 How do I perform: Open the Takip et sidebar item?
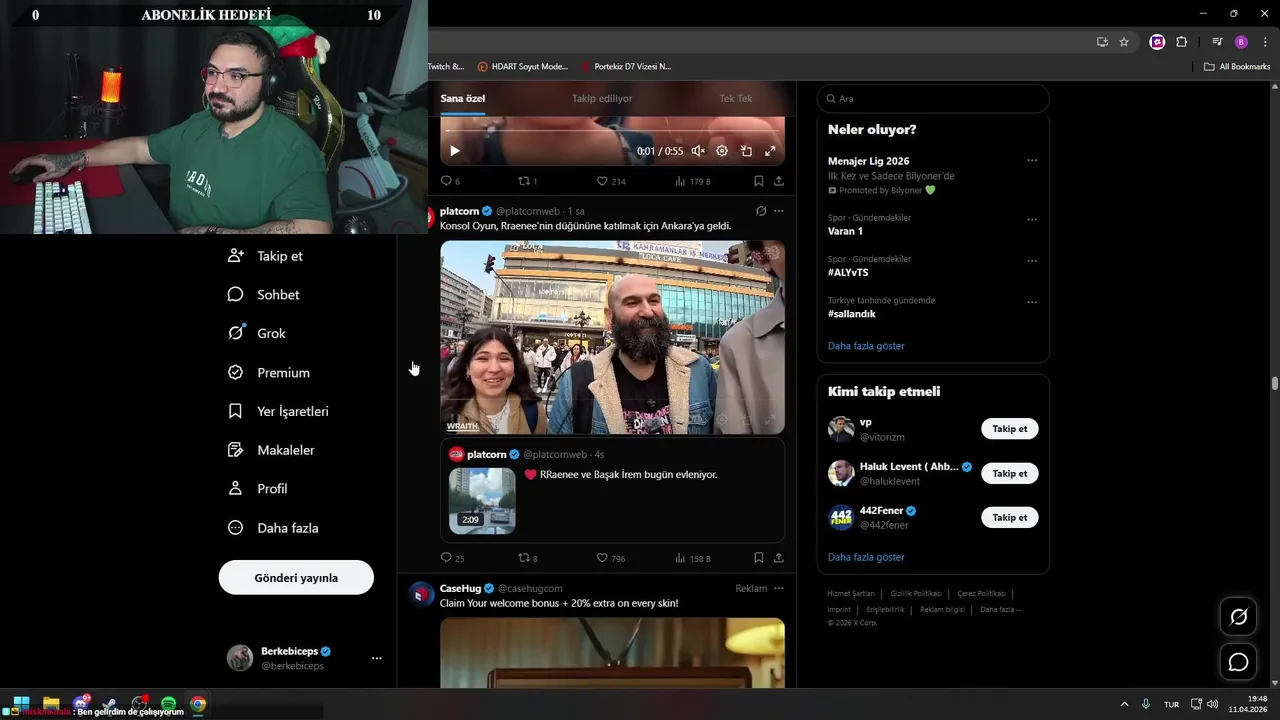(x=265, y=256)
